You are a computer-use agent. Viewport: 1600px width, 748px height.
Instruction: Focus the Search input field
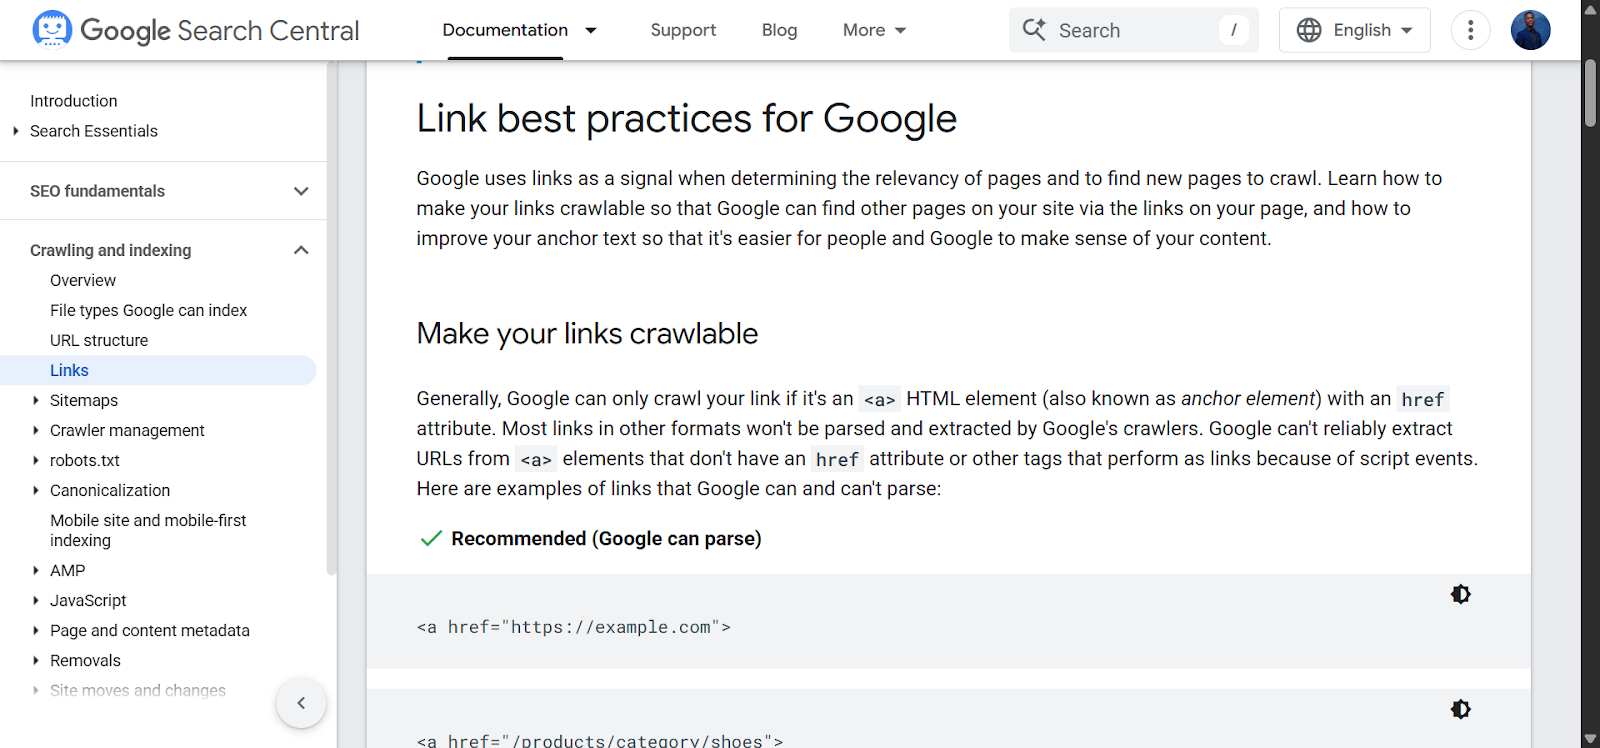point(1134,30)
